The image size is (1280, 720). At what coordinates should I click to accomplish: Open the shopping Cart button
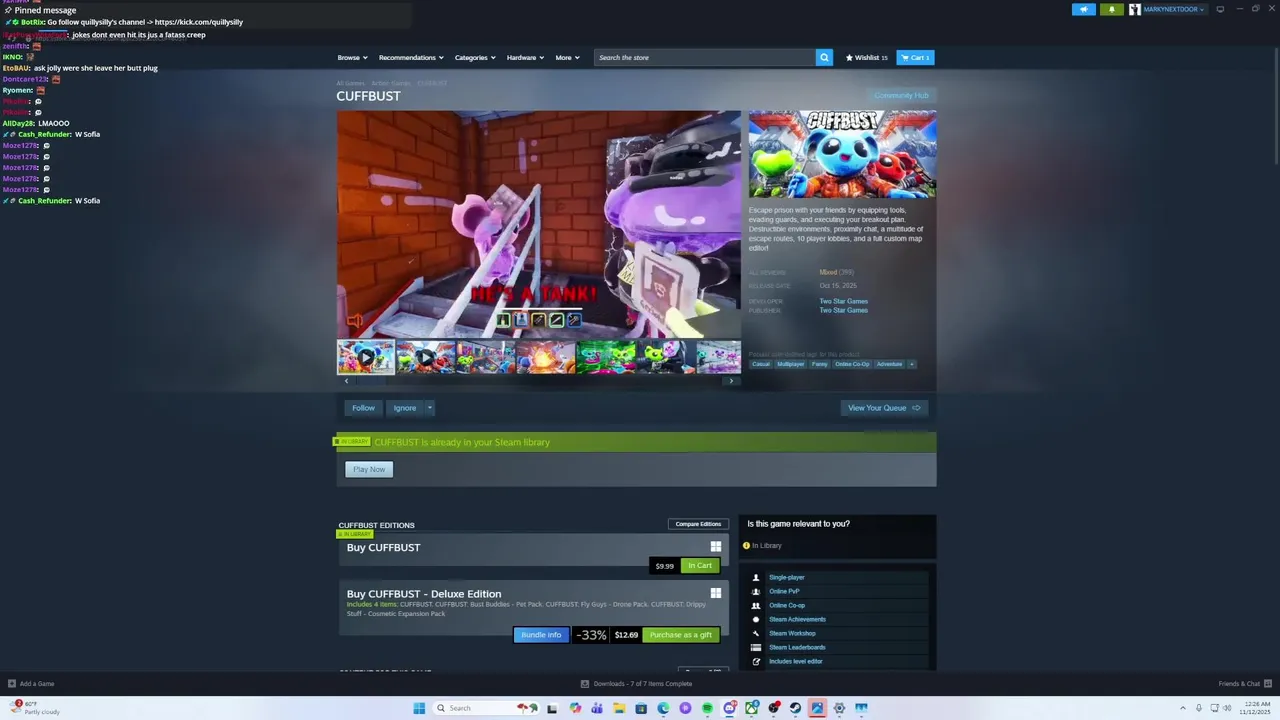point(915,57)
